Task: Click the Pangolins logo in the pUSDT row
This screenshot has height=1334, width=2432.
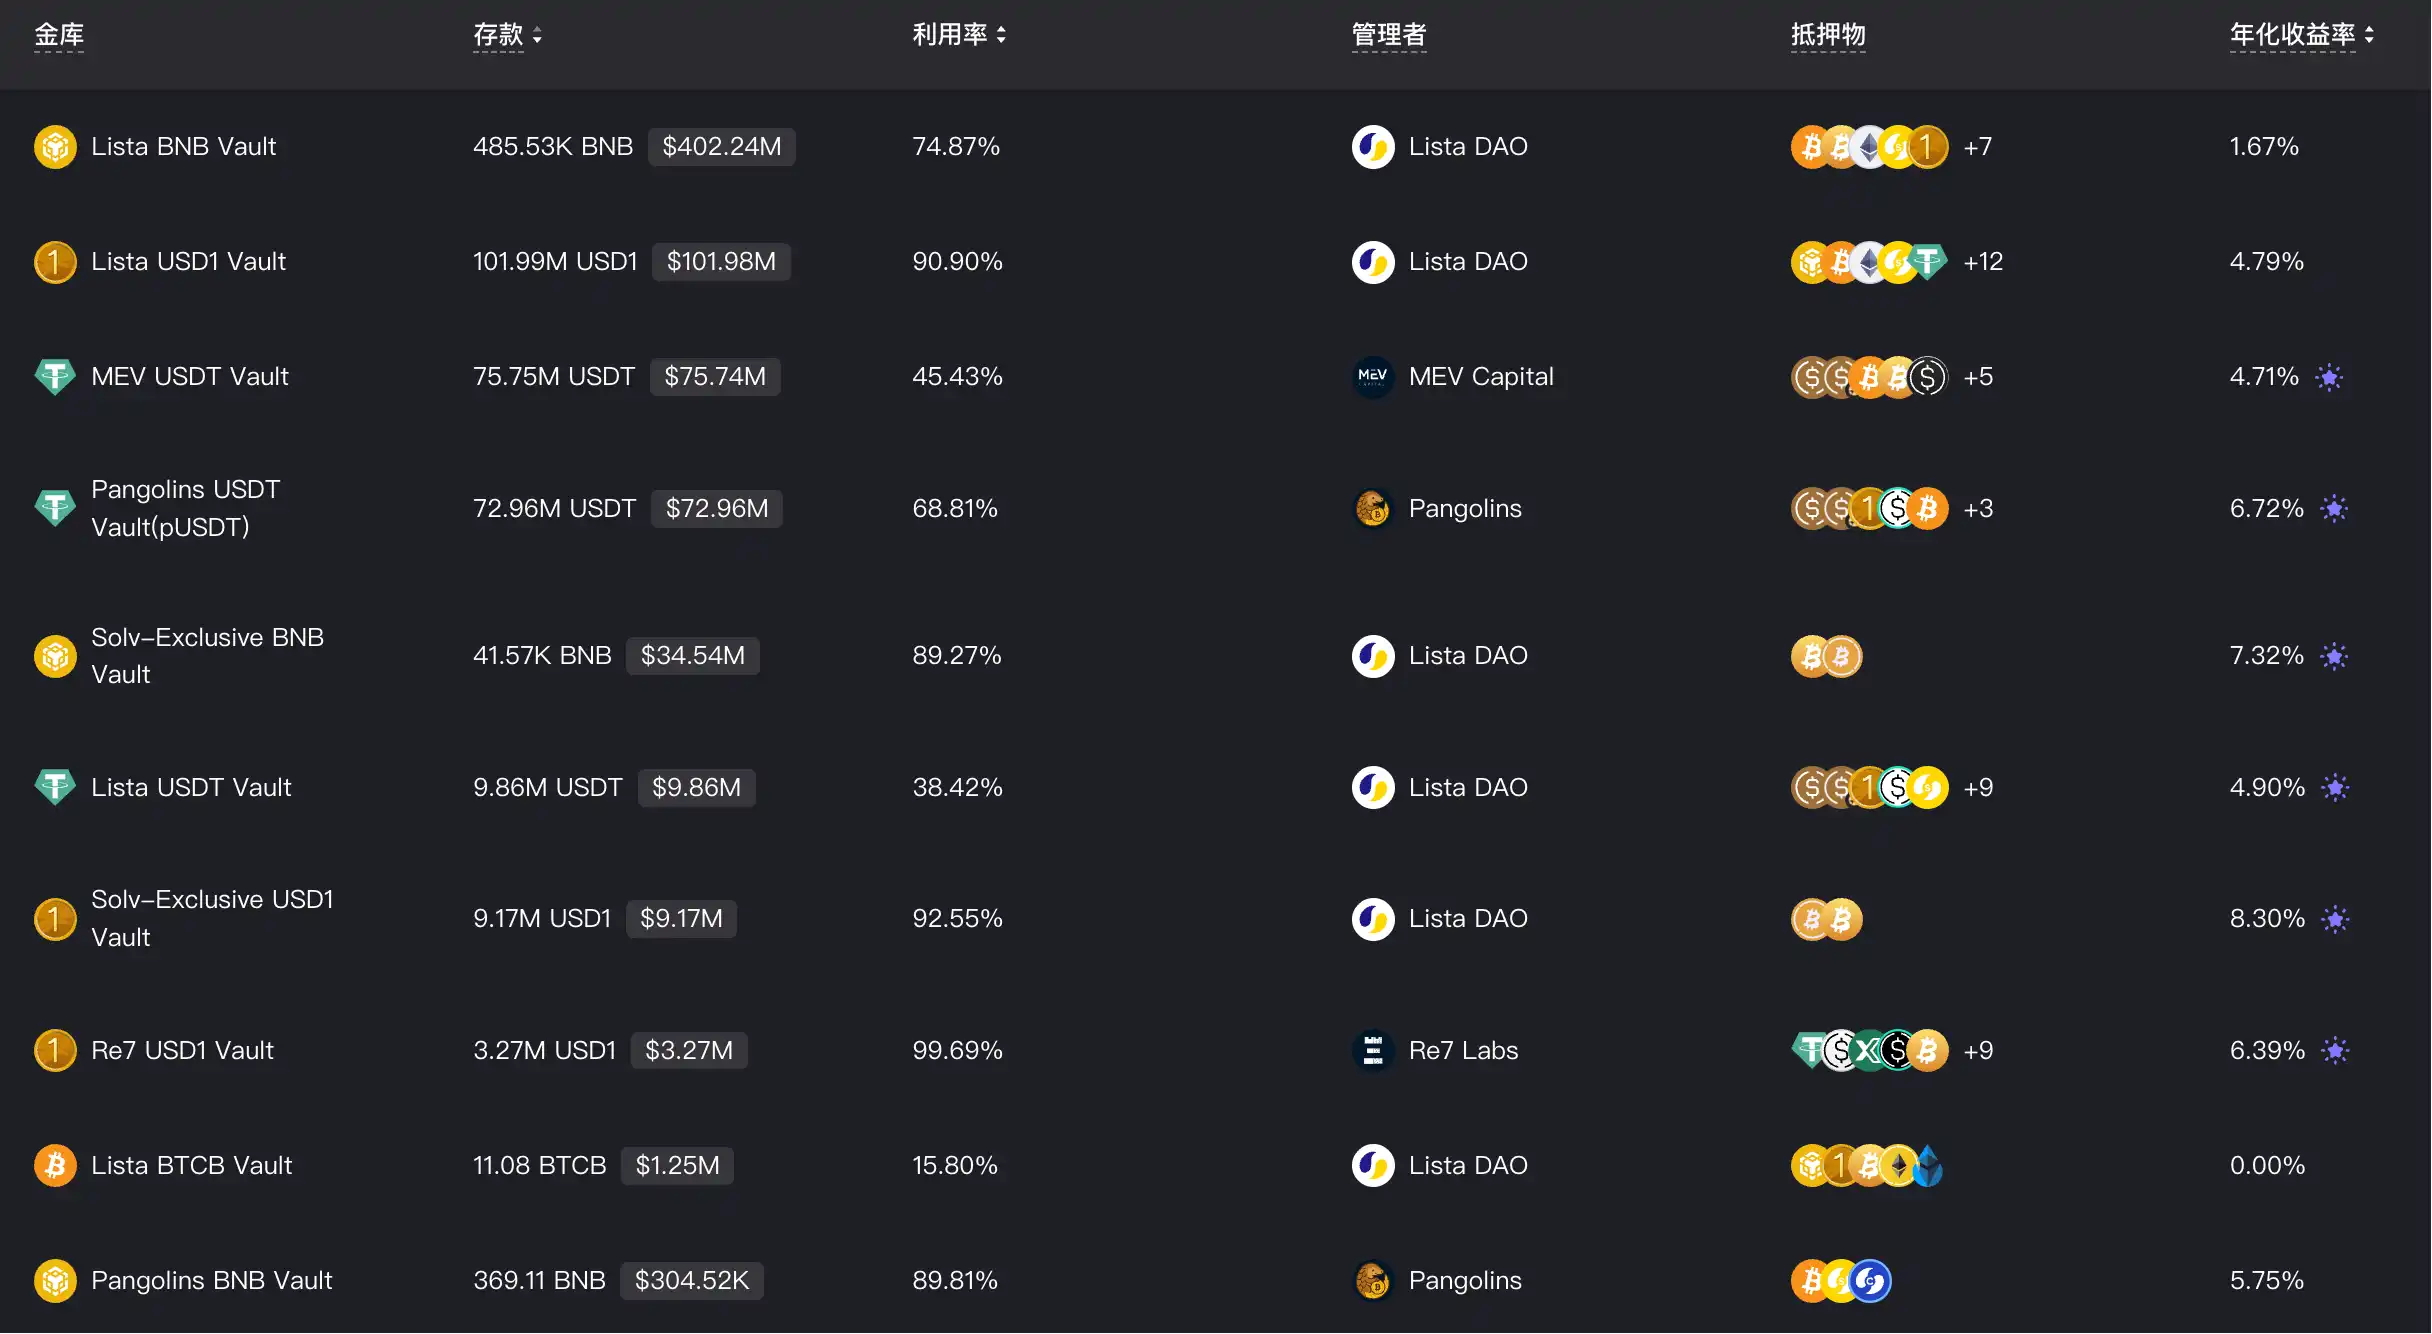Action: click(1373, 509)
